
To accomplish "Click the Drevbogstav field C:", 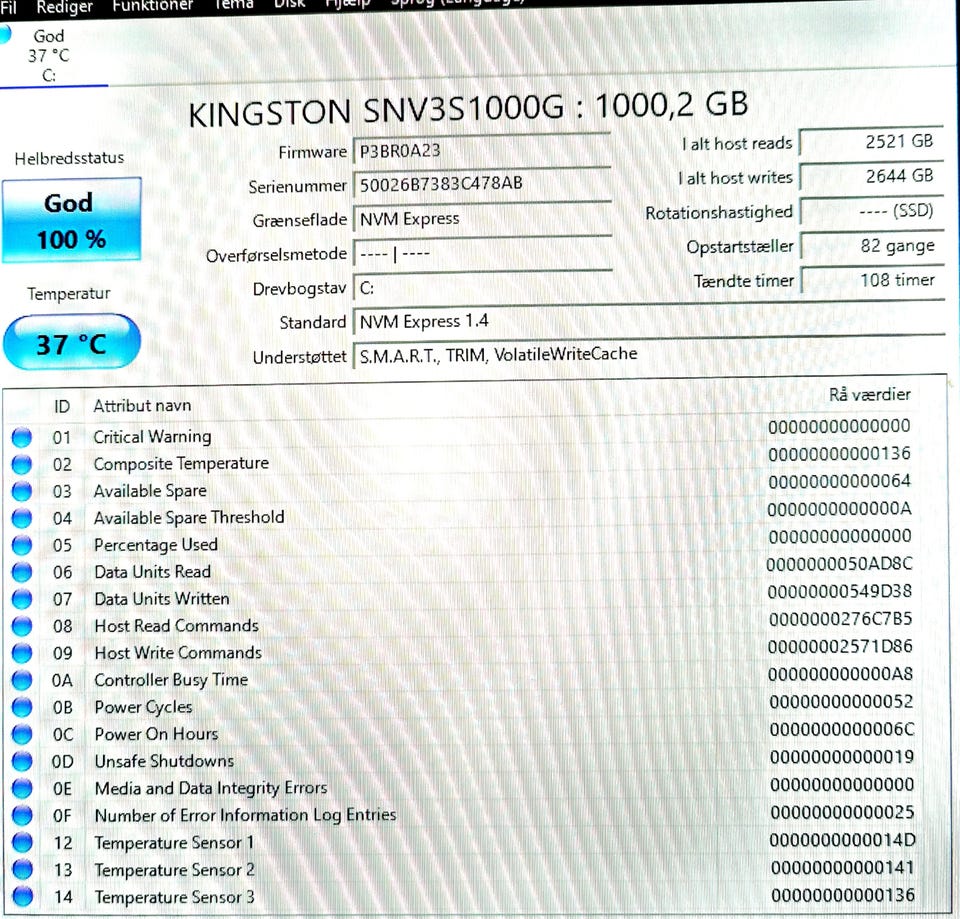I will [x=482, y=287].
